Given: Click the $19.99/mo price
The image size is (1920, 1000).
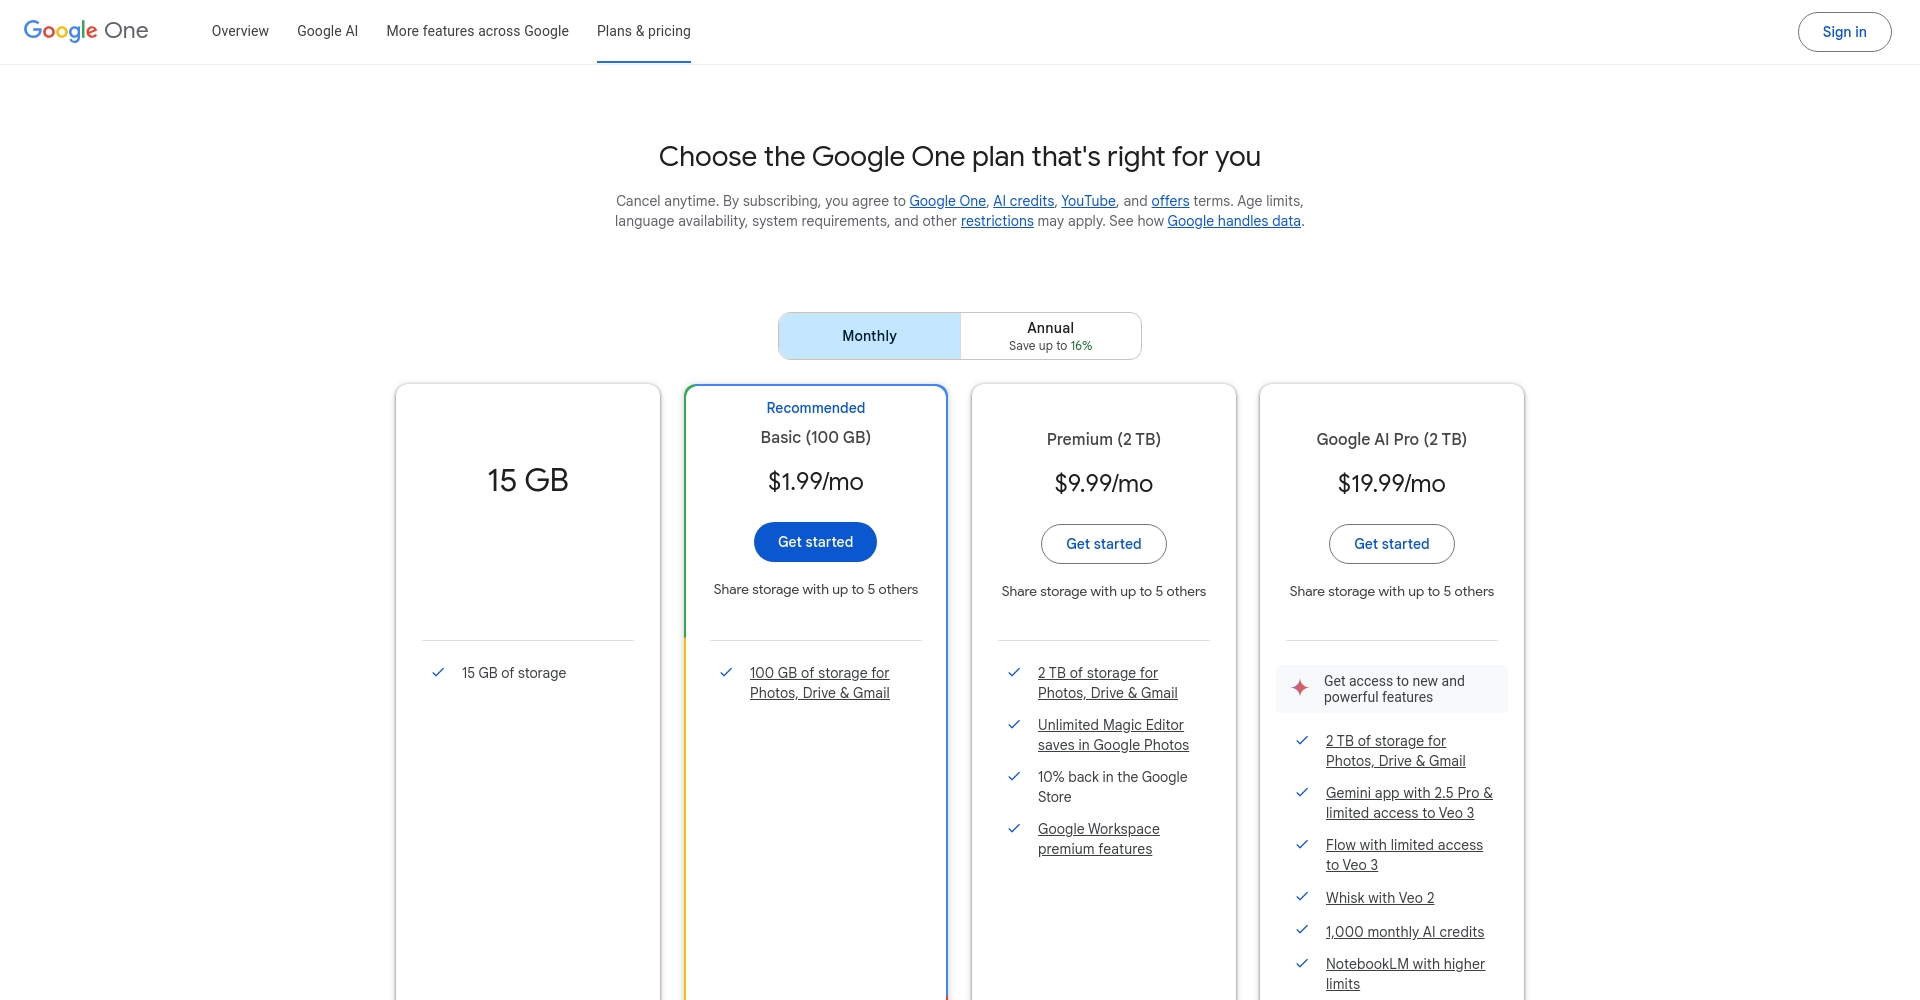Looking at the screenshot, I should [1391, 483].
